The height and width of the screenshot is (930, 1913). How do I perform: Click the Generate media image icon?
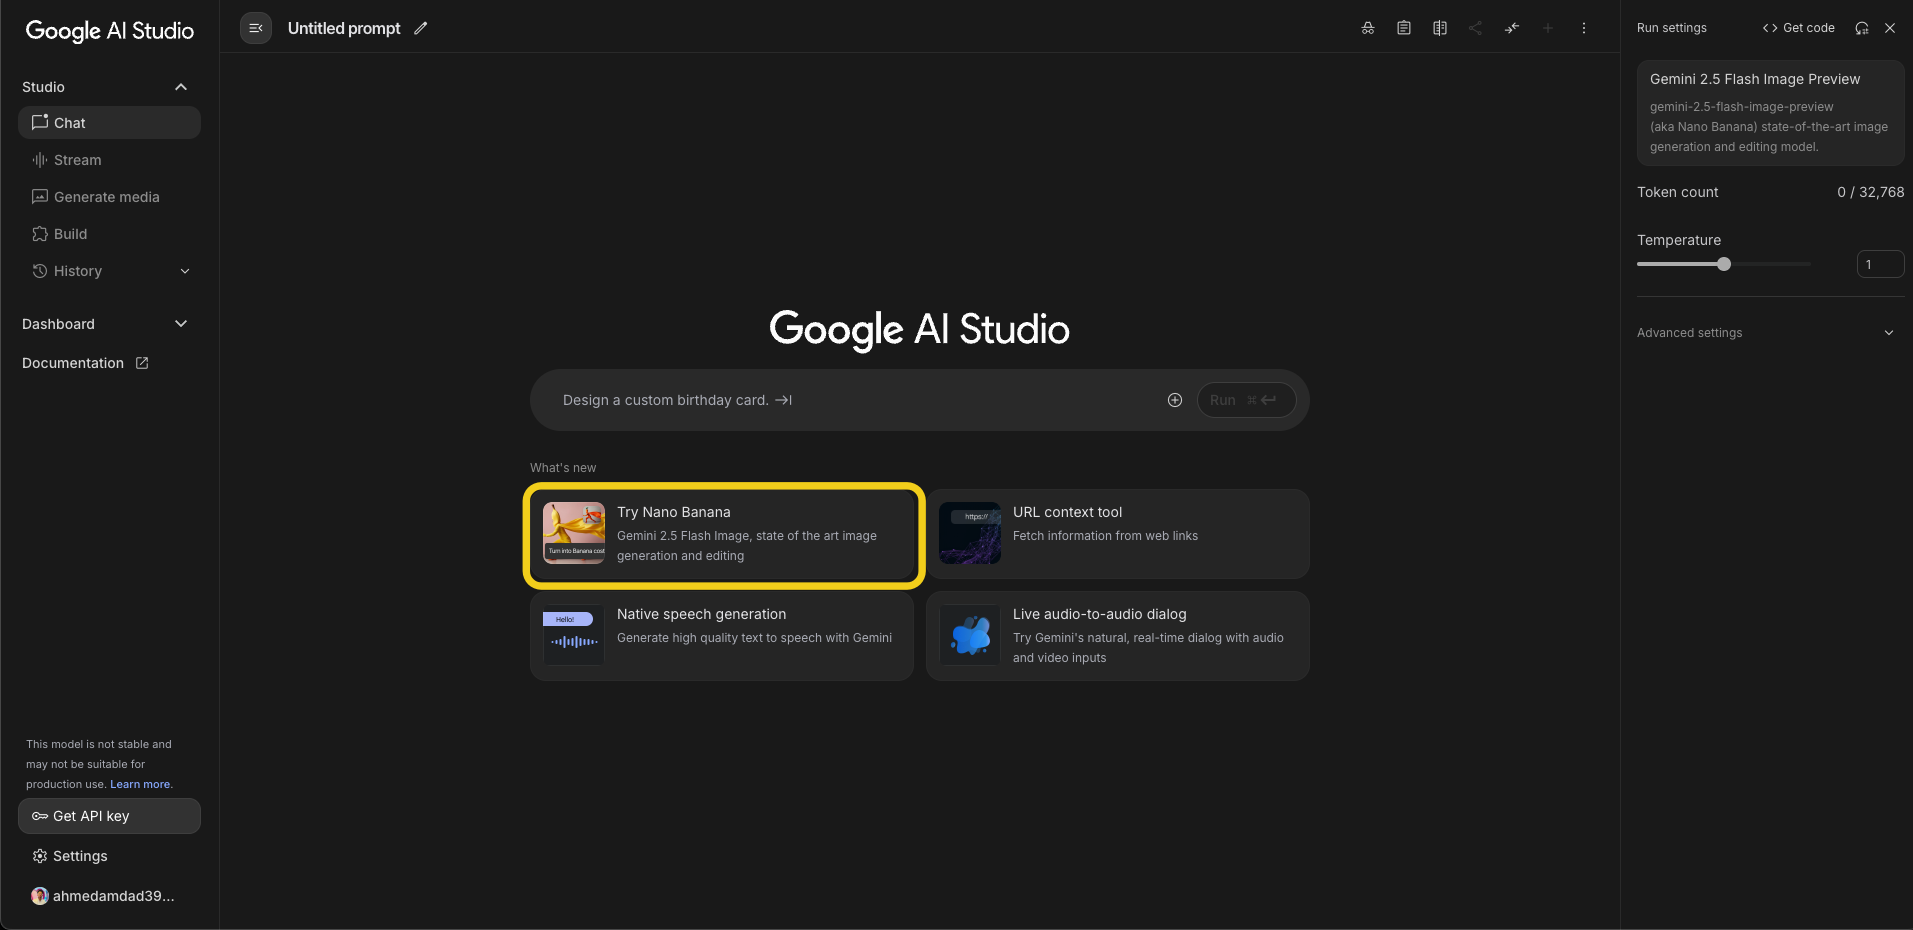(40, 197)
